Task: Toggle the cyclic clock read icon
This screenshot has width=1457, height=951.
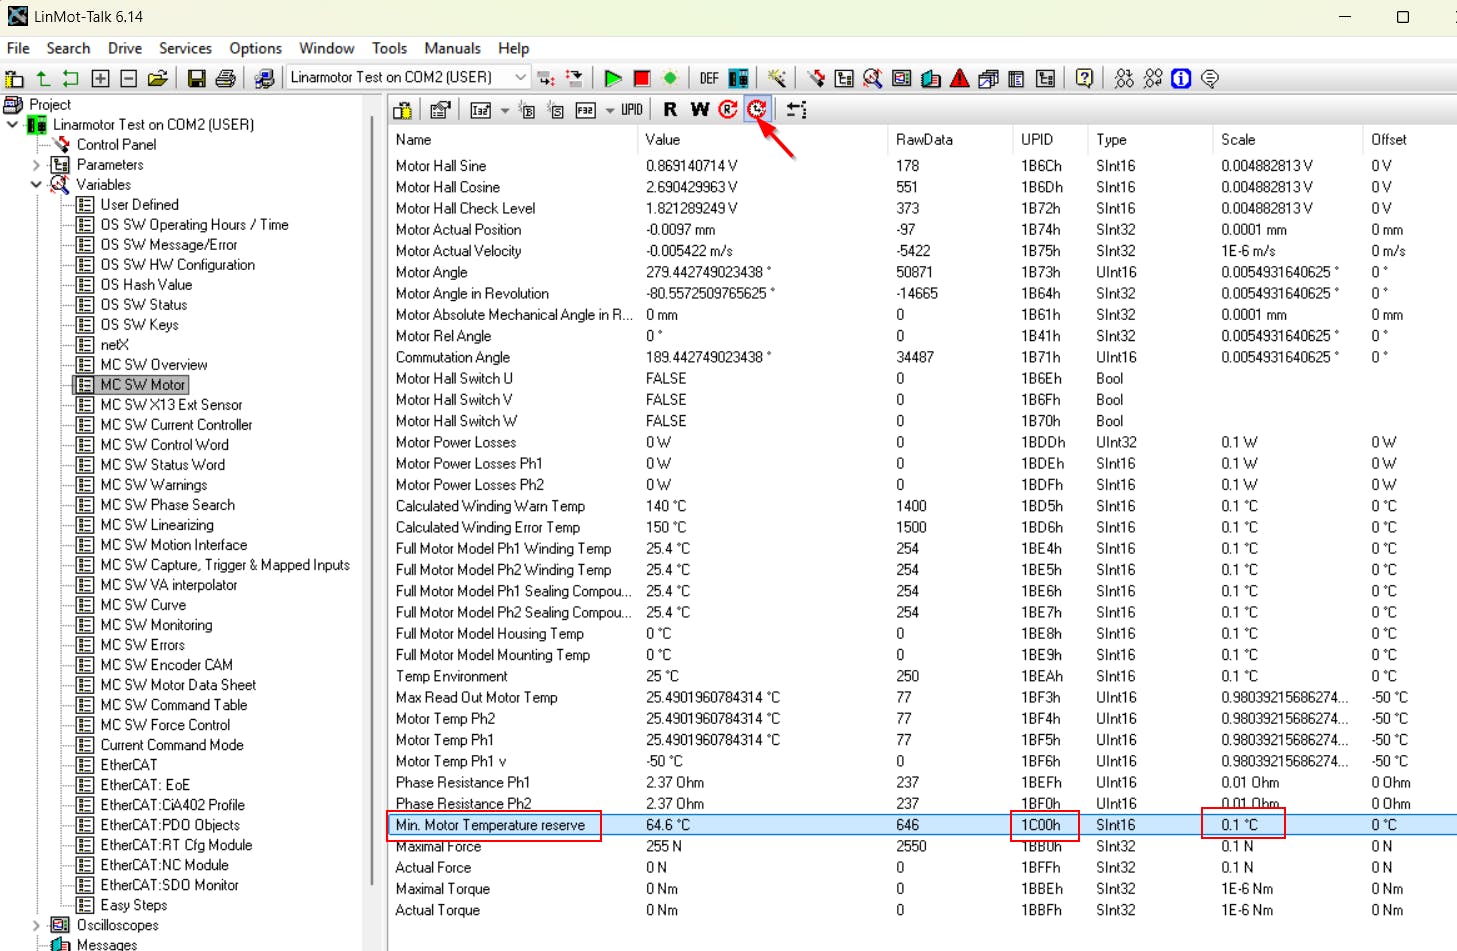Action: coord(757,109)
